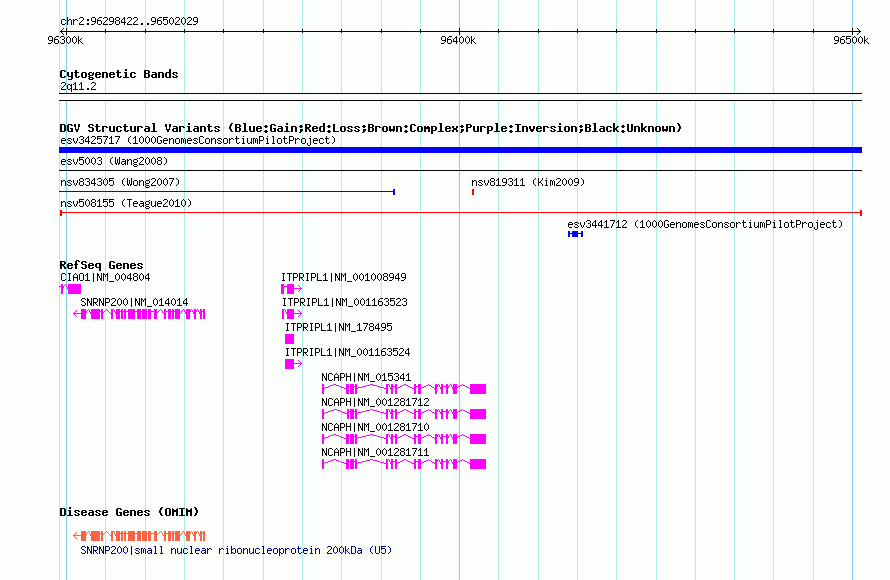
Task: Click the esv3425717 blue gain variant bar
Action: 460,150
